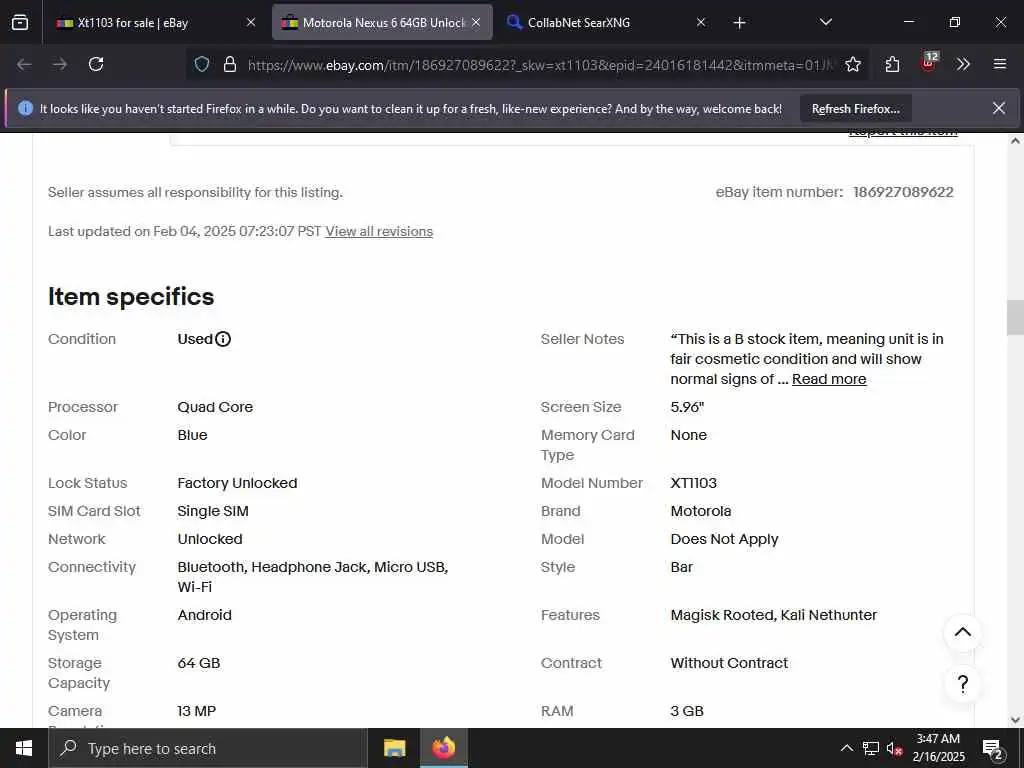The image size is (1024, 768).
Task: Click the Refresh Firefox button
Action: [856, 109]
